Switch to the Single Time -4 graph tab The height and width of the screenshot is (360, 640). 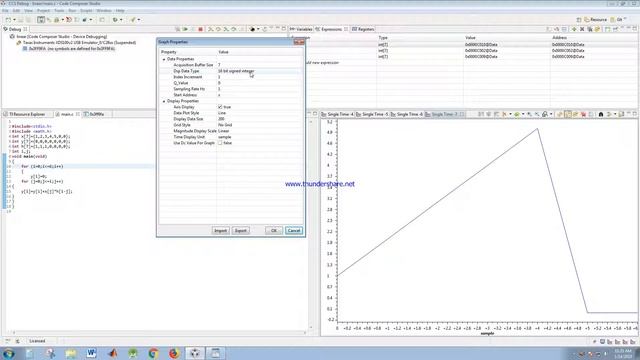click(x=338, y=114)
